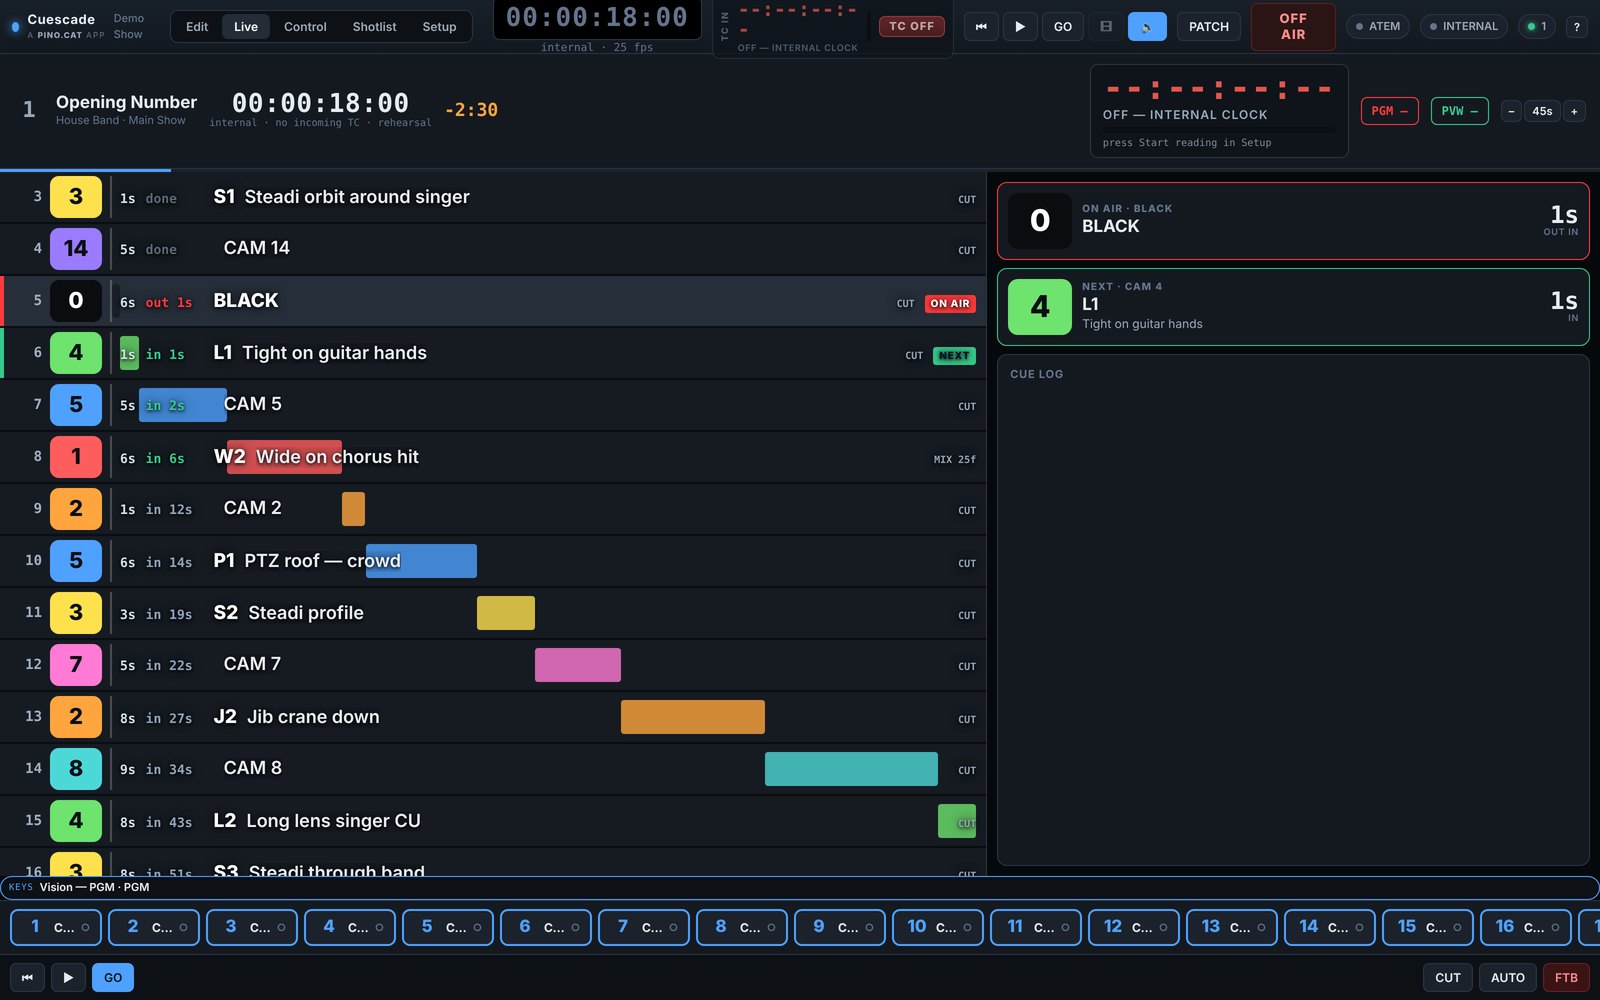1600x1000 pixels.
Task: Click the teal CAM 8 timeline block
Action: (x=851, y=769)
